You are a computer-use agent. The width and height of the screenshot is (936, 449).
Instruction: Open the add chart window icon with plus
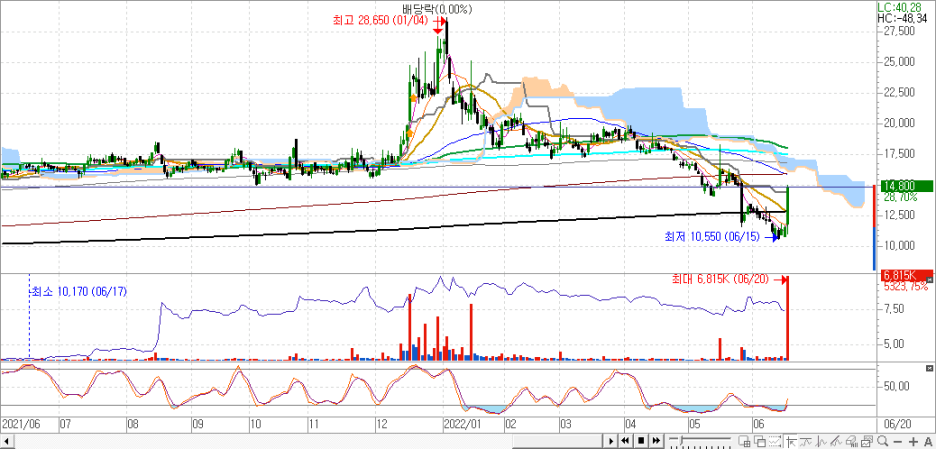pyautogui.click(x=744, y=441)
